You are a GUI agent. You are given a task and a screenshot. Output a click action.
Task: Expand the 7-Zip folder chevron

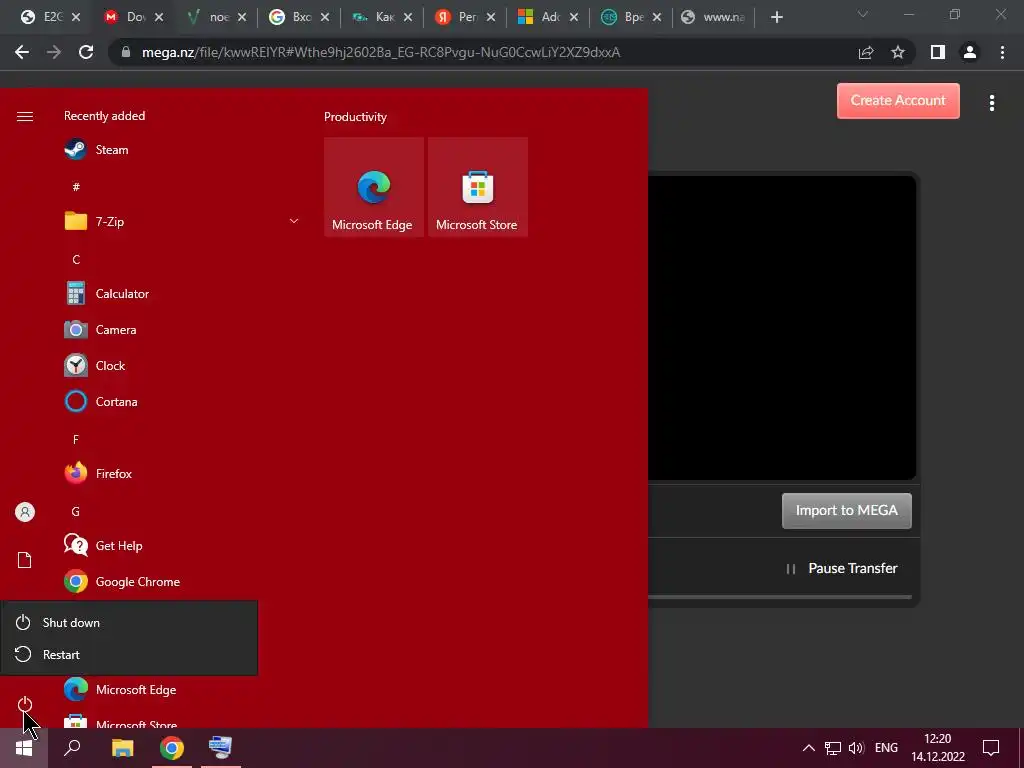tap(294, 221)
